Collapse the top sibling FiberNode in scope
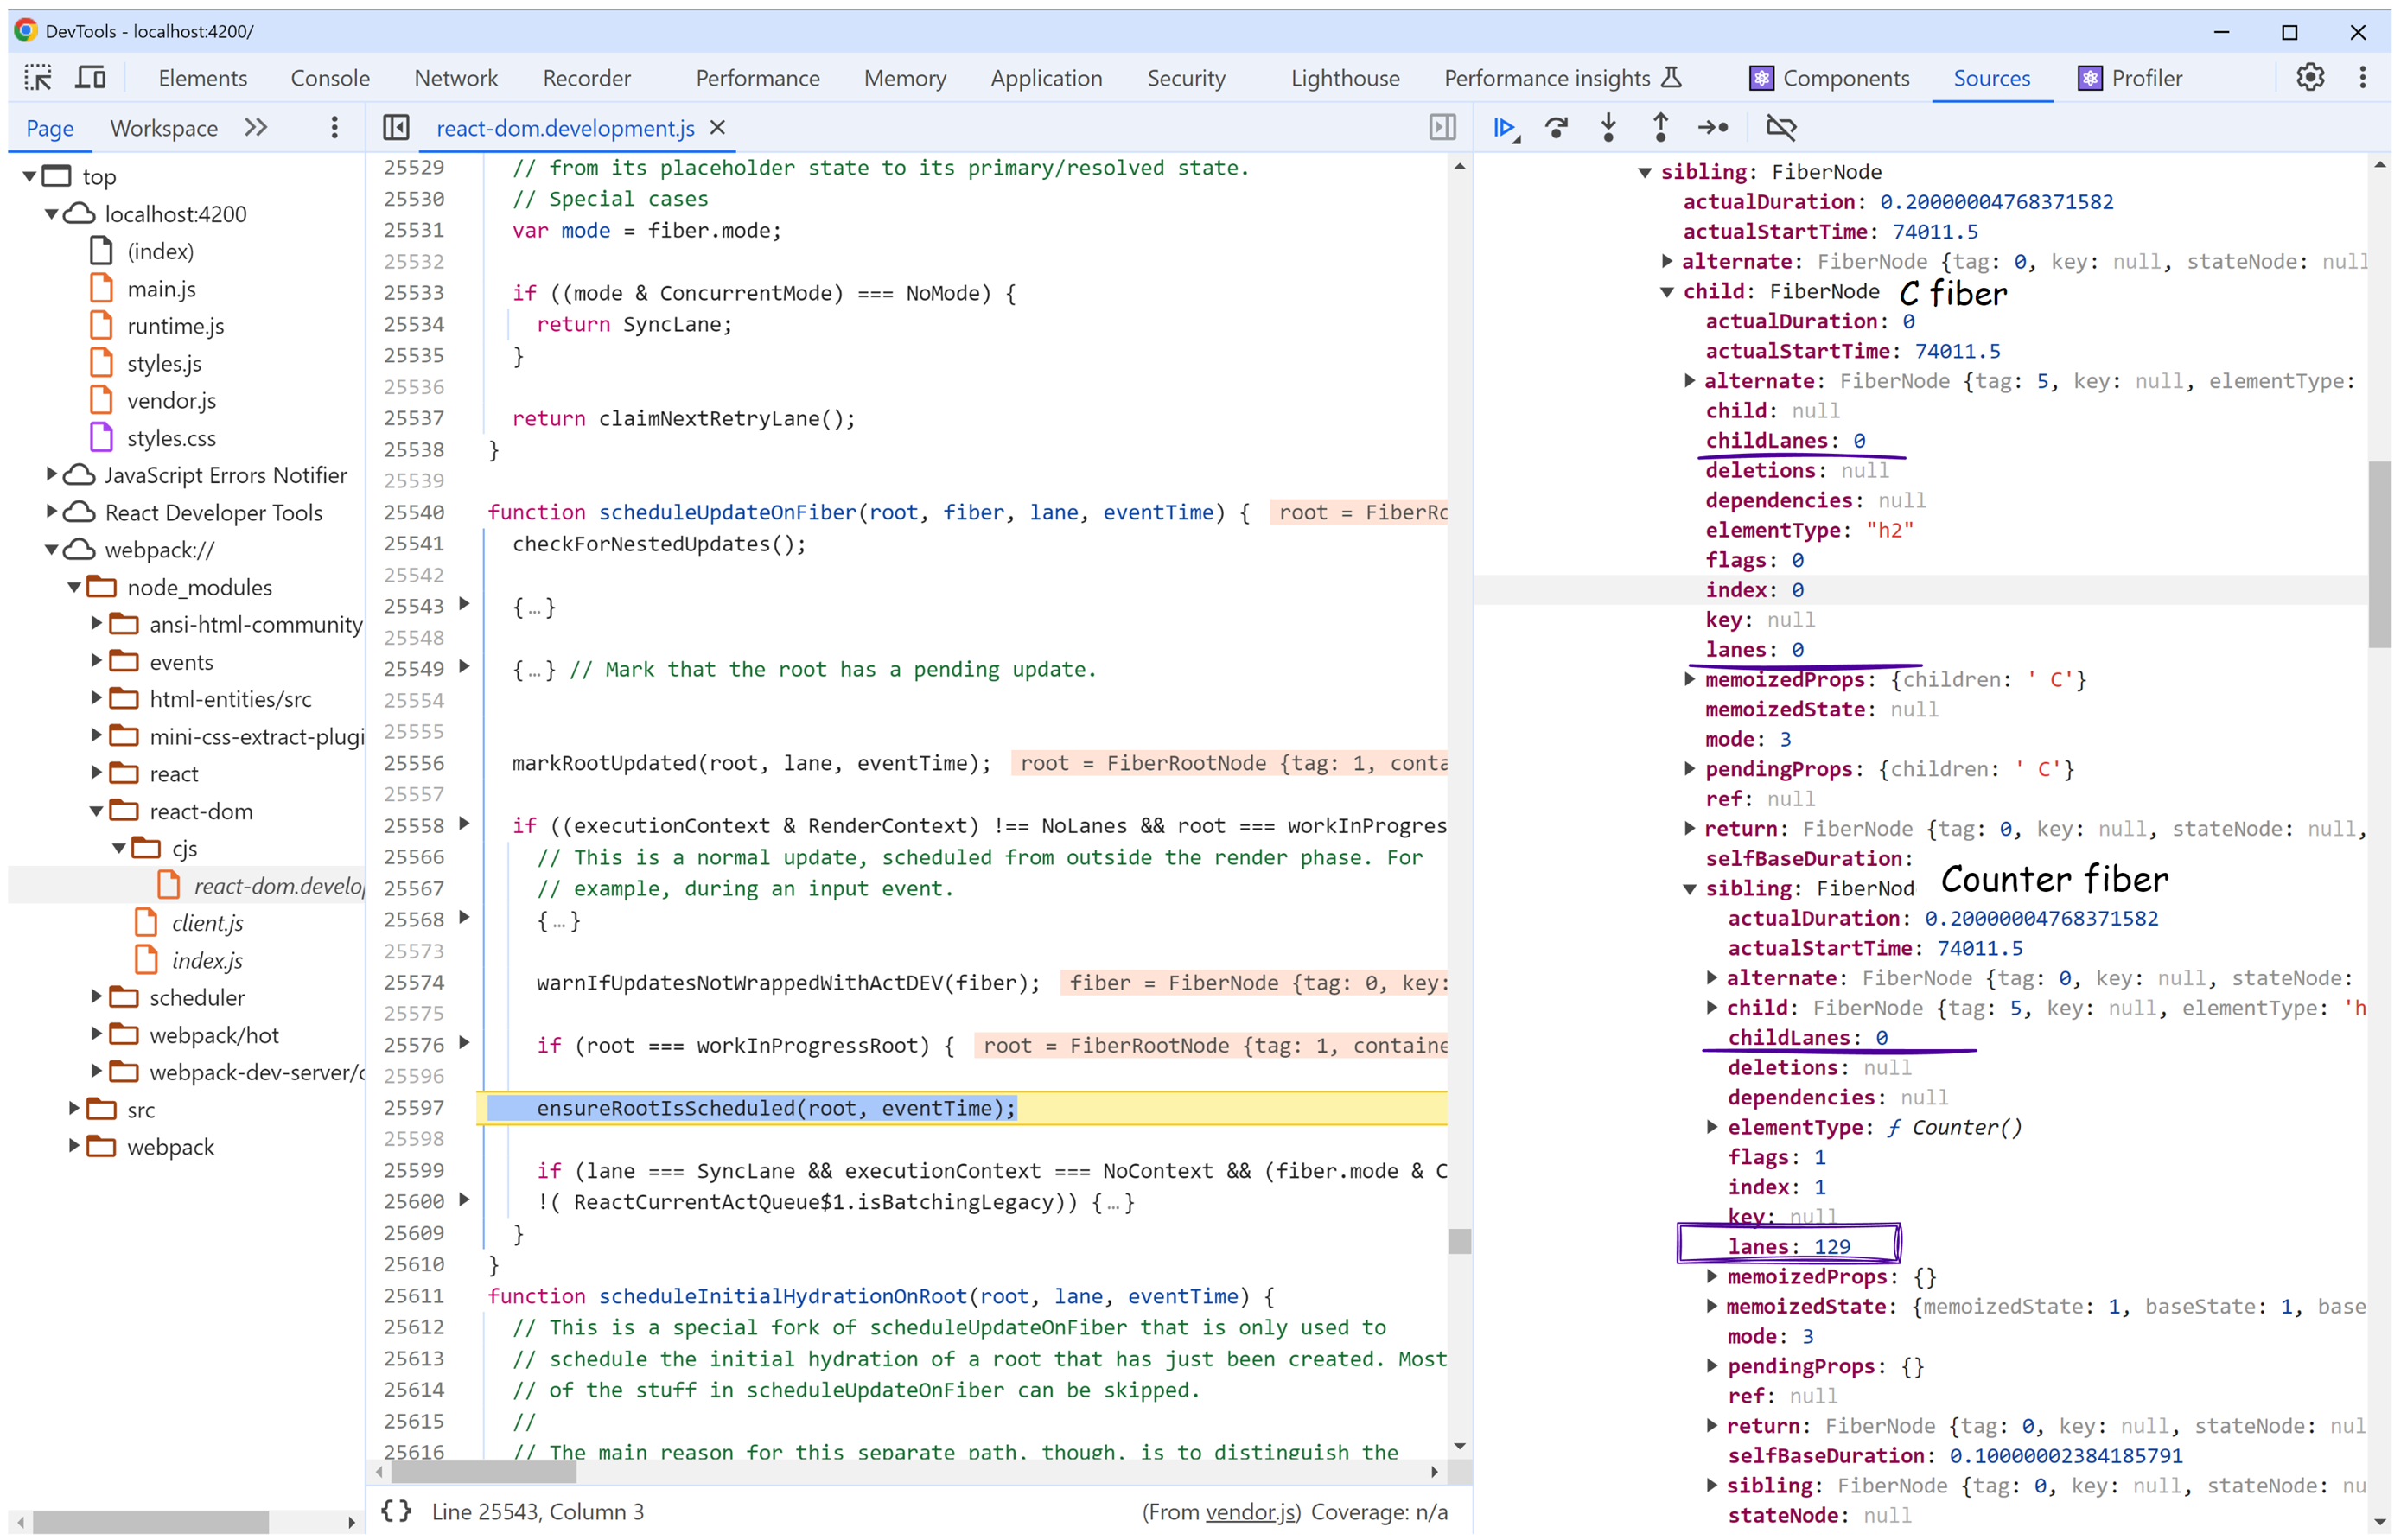Image resolution: width=2407 pixels, height=1540 pixels. [1644, 172]
